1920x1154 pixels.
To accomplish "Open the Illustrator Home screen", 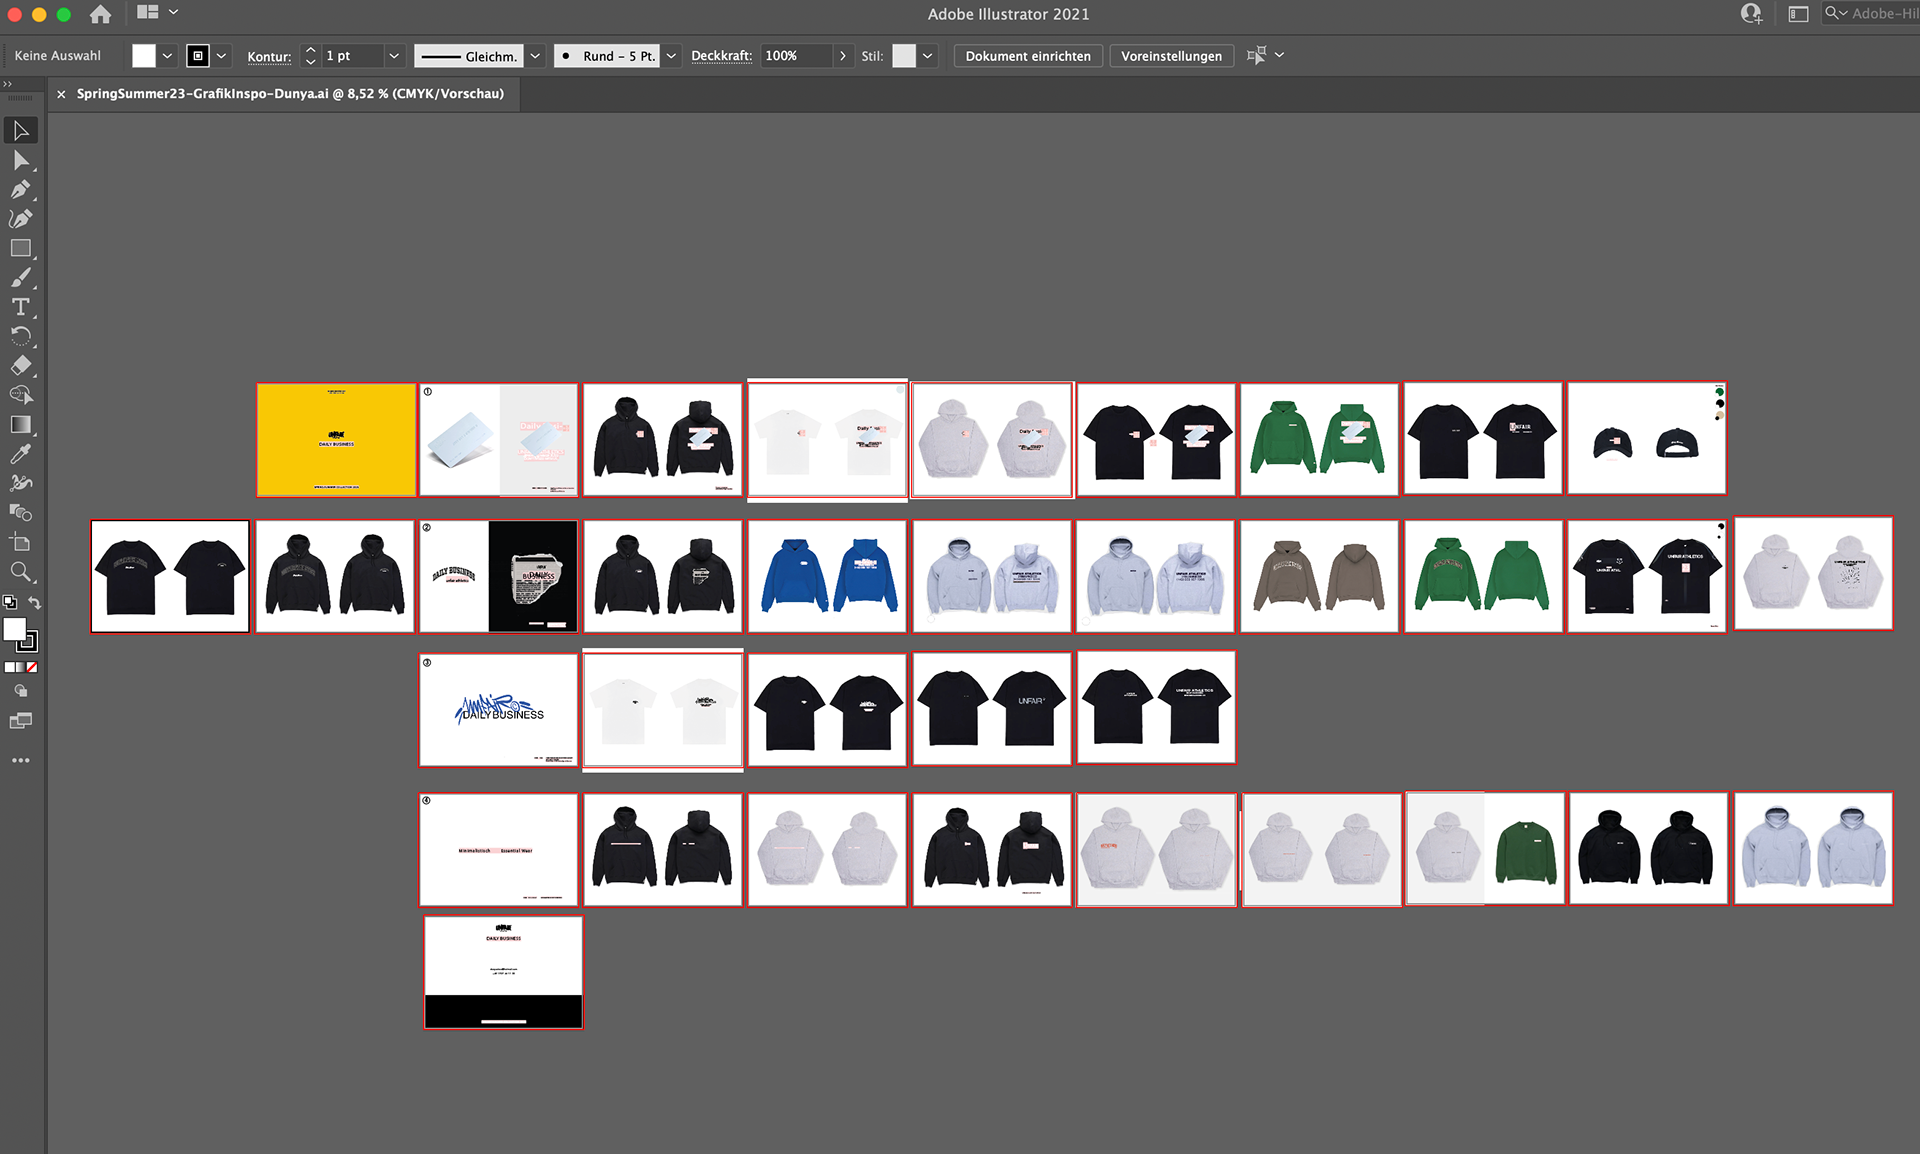I will 99,14.
